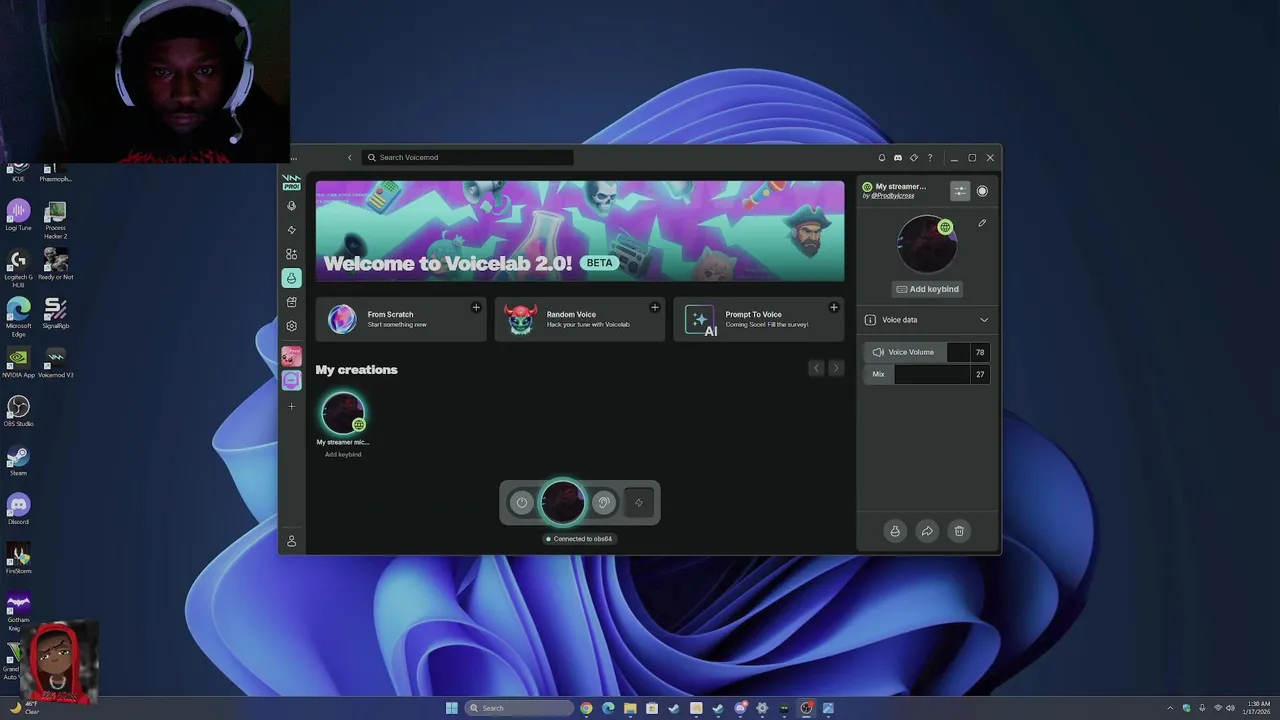Open notifications bell in Voicemod title bar
This screenshot has width=1280, height=720.
click(882, 158)
